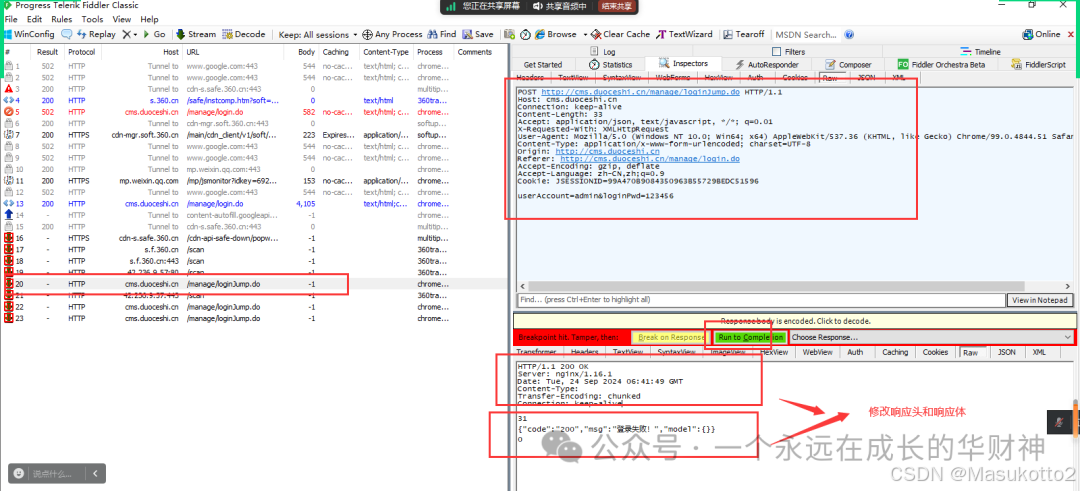Open the Choose Response dropdown
Screen dimensions: 1080x491
pyautogui.click(x=931, y=337)
